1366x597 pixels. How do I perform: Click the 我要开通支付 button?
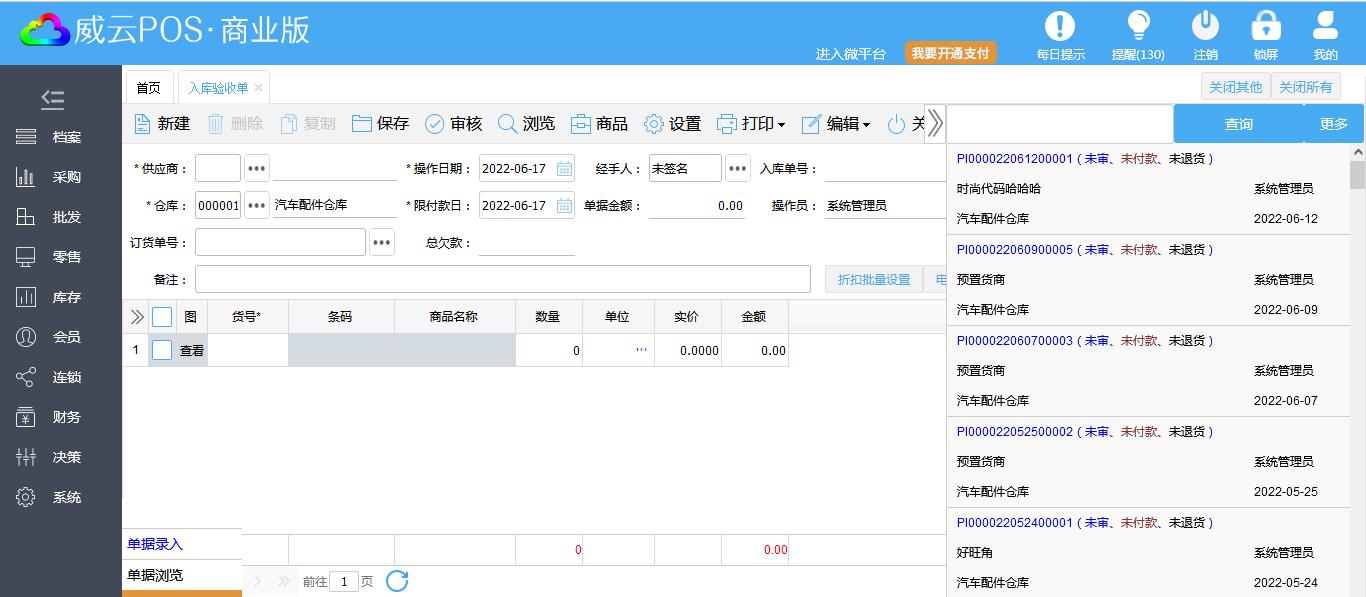tap(950, 53)
